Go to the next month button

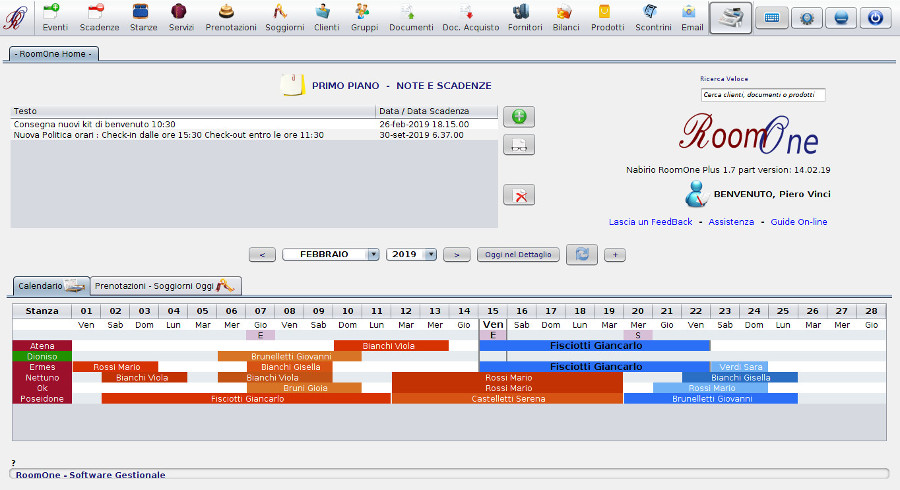click(x=457, y=254)
